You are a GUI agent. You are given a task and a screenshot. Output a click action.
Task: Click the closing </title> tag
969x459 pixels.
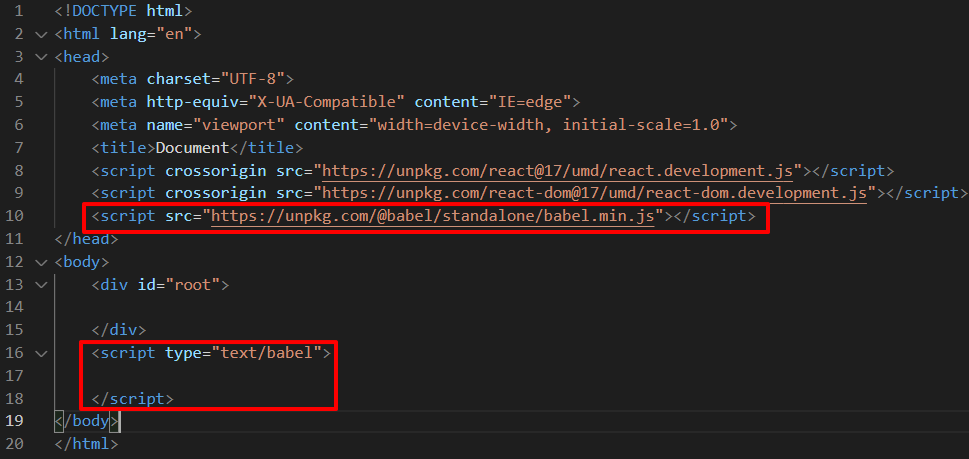(x=266, y=148)
